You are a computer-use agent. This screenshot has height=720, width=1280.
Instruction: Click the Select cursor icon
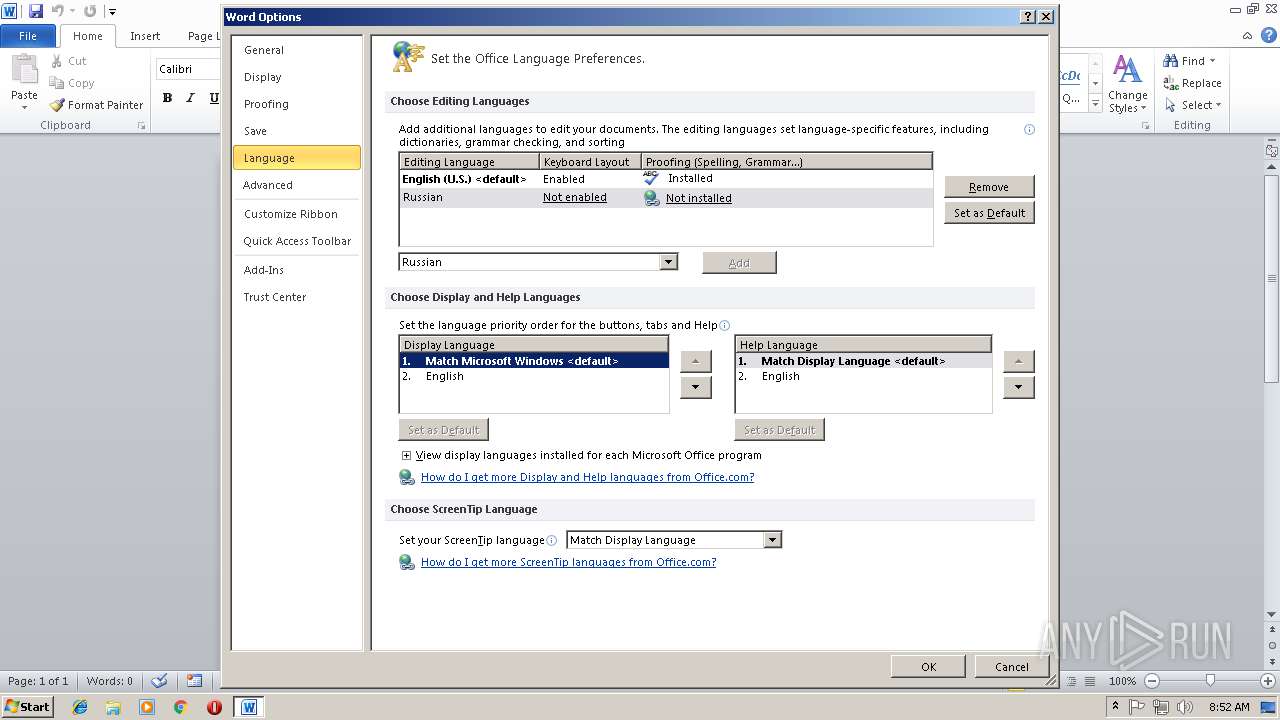tap(1170, 105)
